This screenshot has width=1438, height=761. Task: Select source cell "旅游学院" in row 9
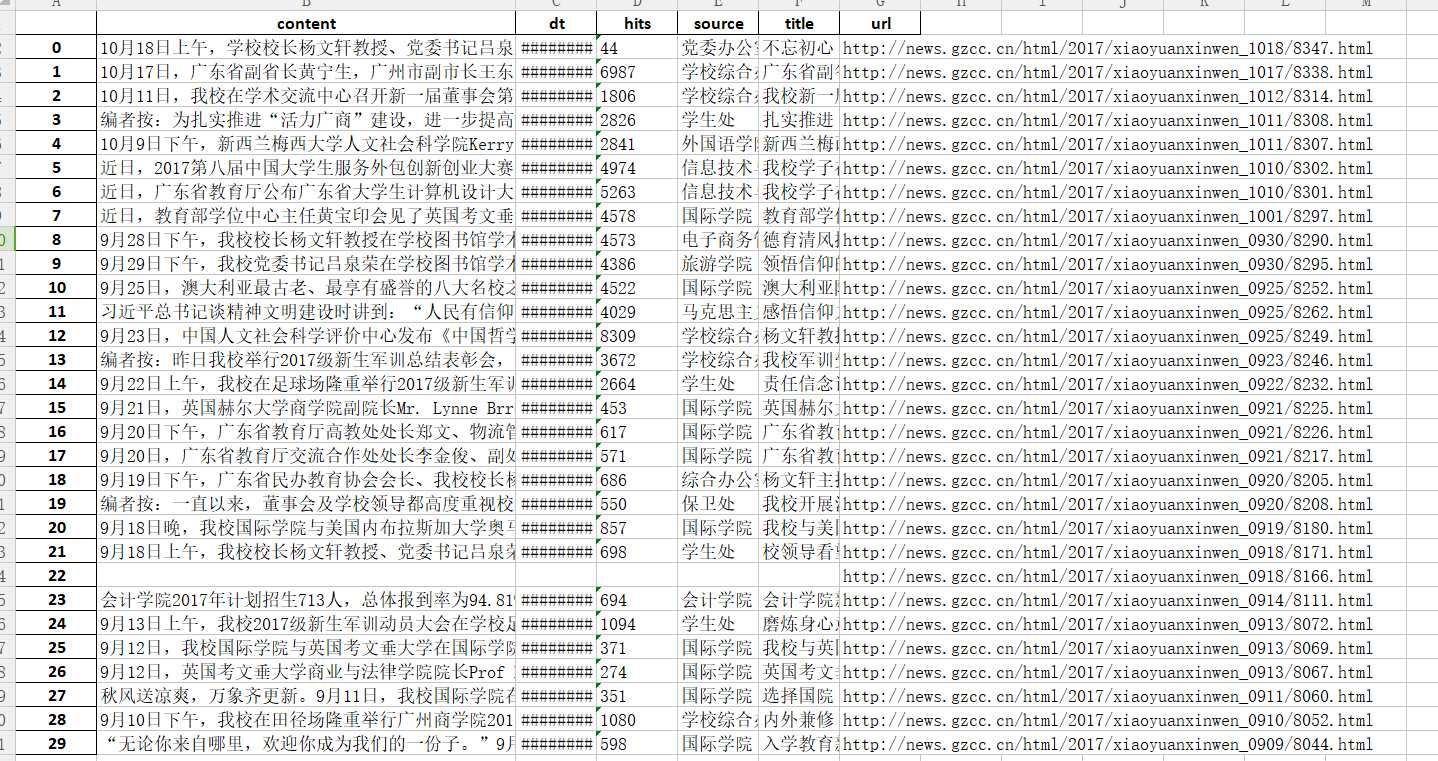click(x=718, y=263)
